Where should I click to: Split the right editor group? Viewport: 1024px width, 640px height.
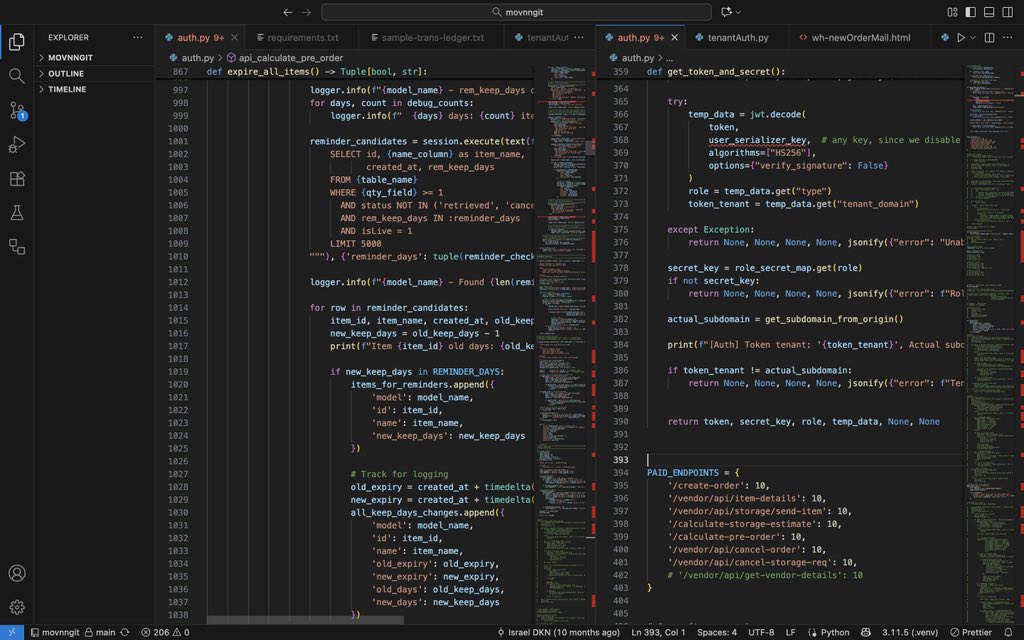click(989, 37)
